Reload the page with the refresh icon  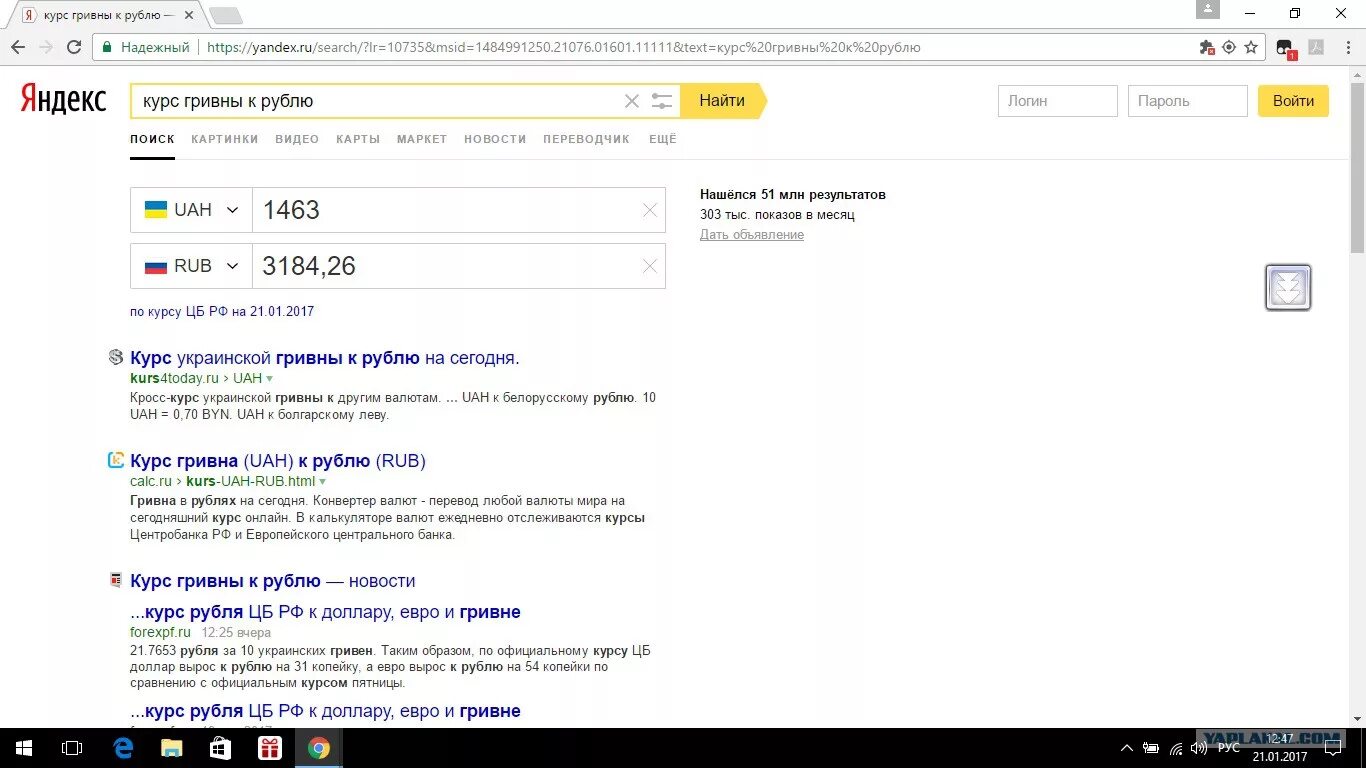click(x=74, y=47)
